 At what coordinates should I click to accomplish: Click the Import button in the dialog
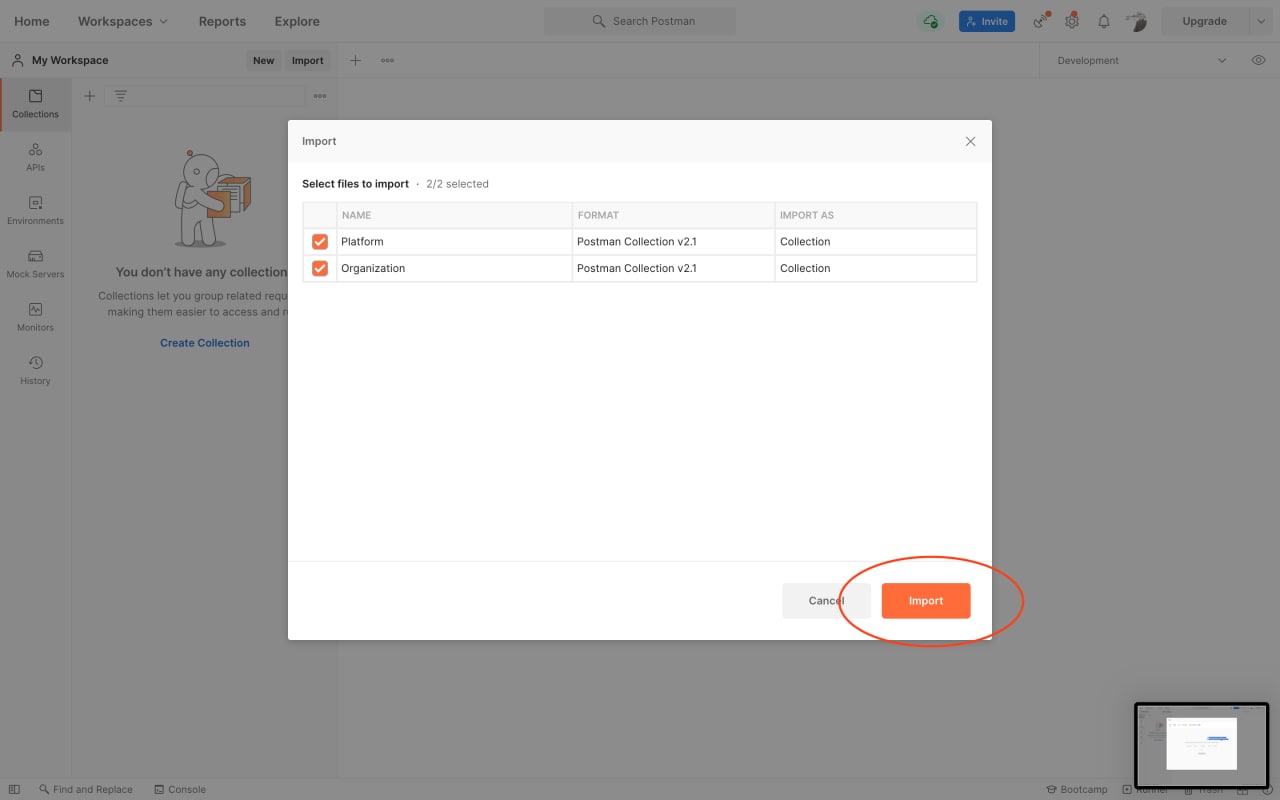pyautogui.click(x=926, y=601)
